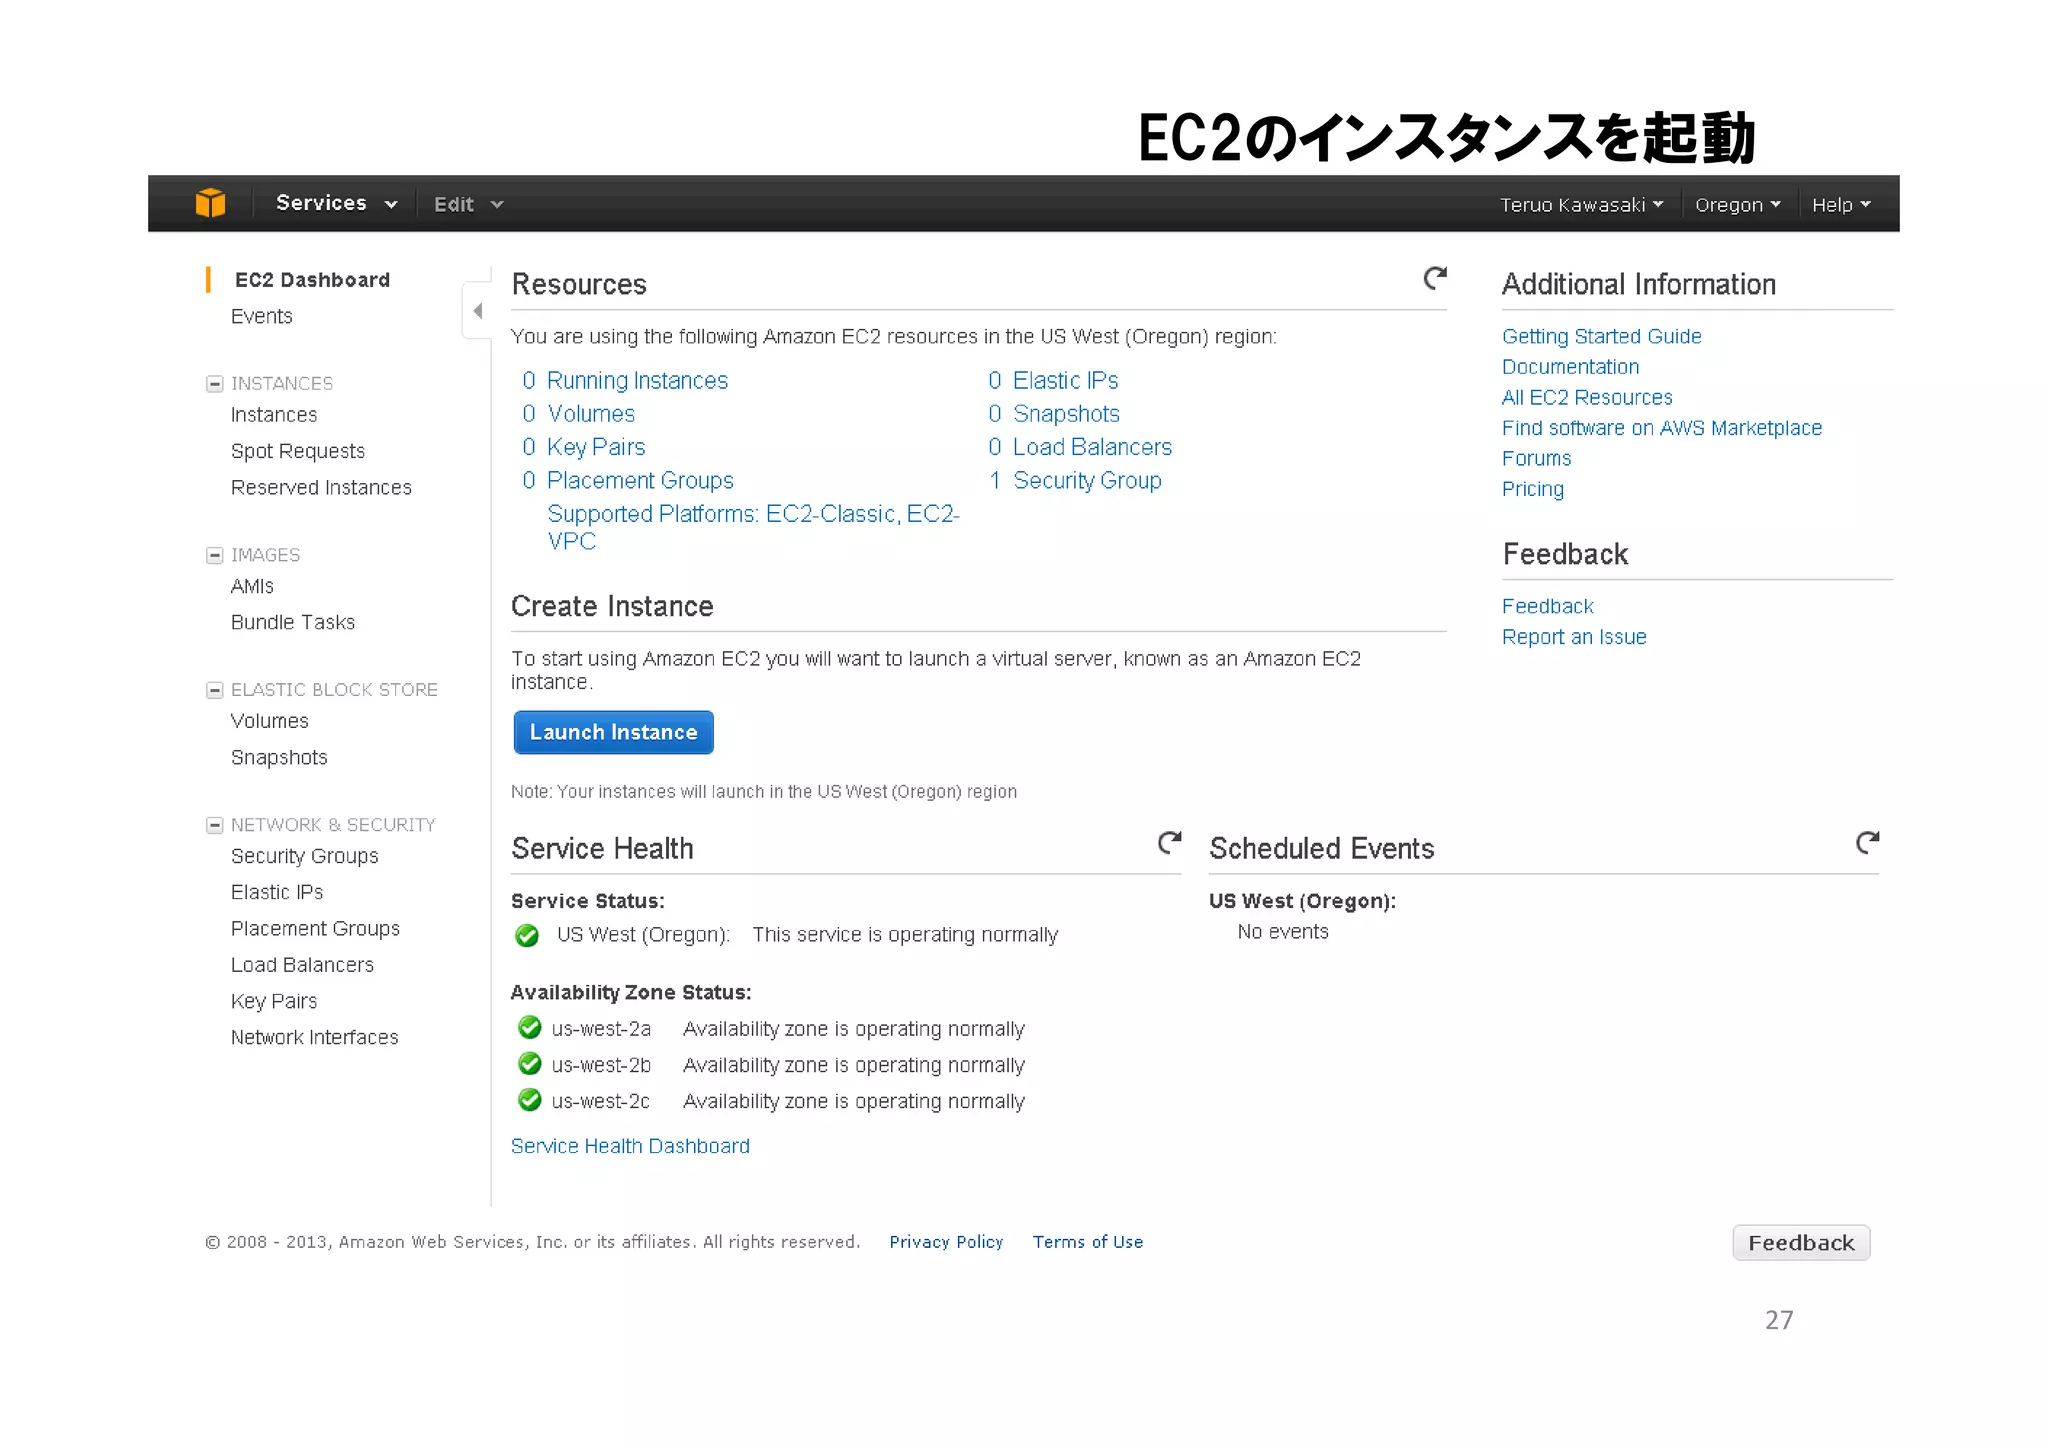
Task: Collapse the INSTANCES section
Action: [x=214, y=384]
